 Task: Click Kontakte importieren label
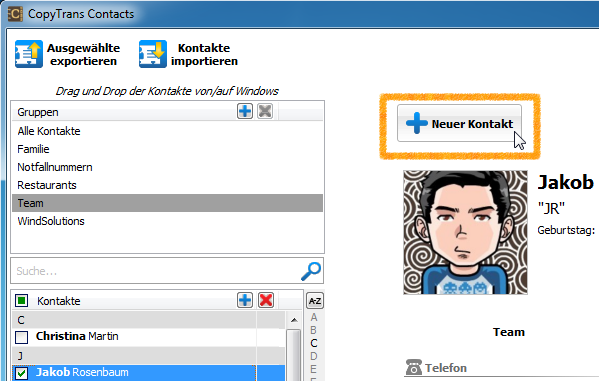point(204,54)
